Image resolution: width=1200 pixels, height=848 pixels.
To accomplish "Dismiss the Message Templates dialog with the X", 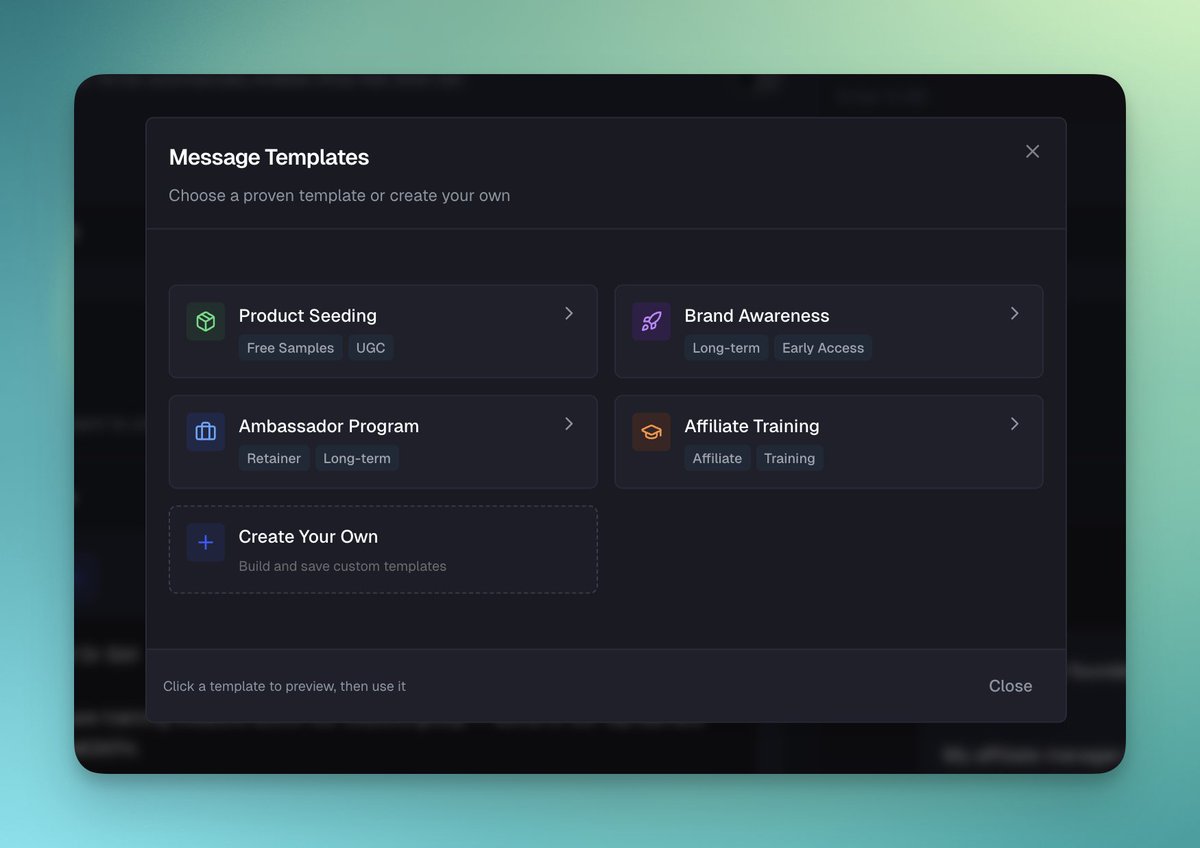I will pos(1032,151).
